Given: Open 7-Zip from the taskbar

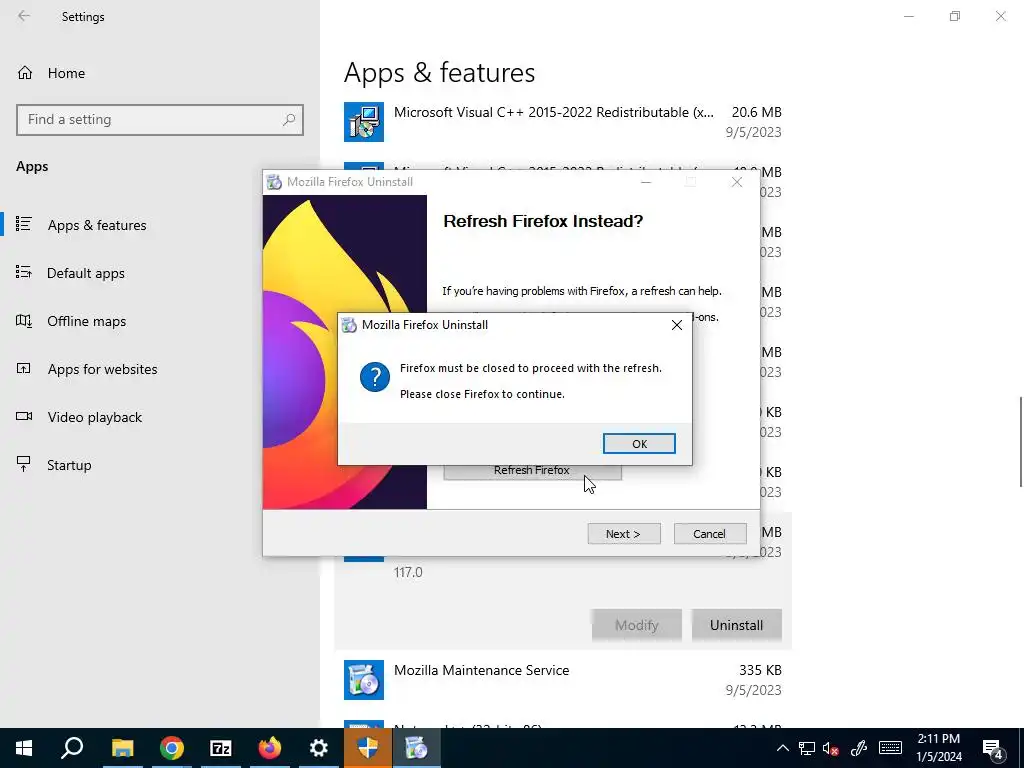Looking at the screenshot, I should (x=221, y=748).
